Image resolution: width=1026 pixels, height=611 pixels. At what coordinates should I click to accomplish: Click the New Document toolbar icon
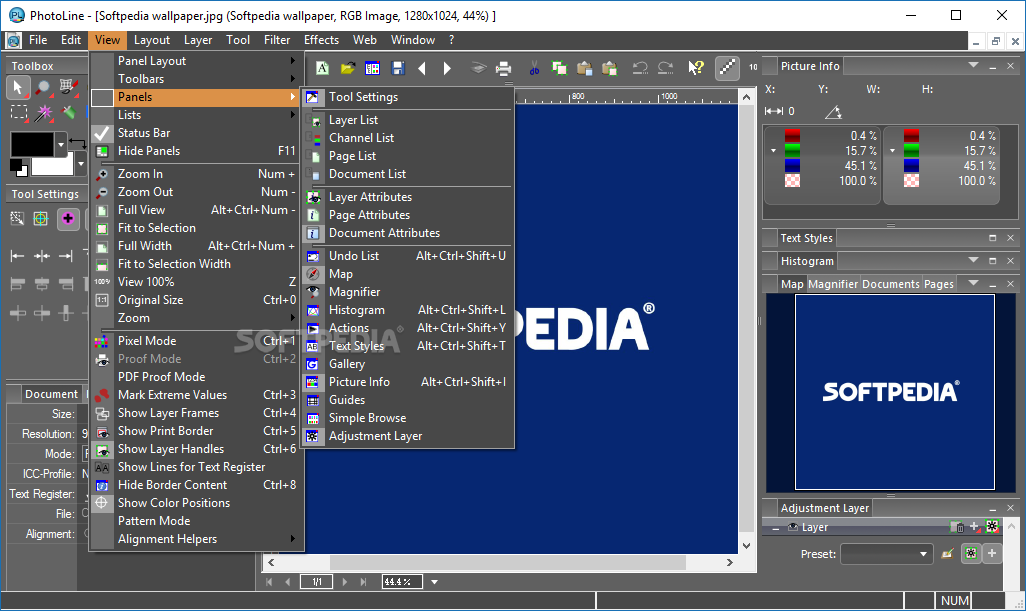(x=322, y=68)
